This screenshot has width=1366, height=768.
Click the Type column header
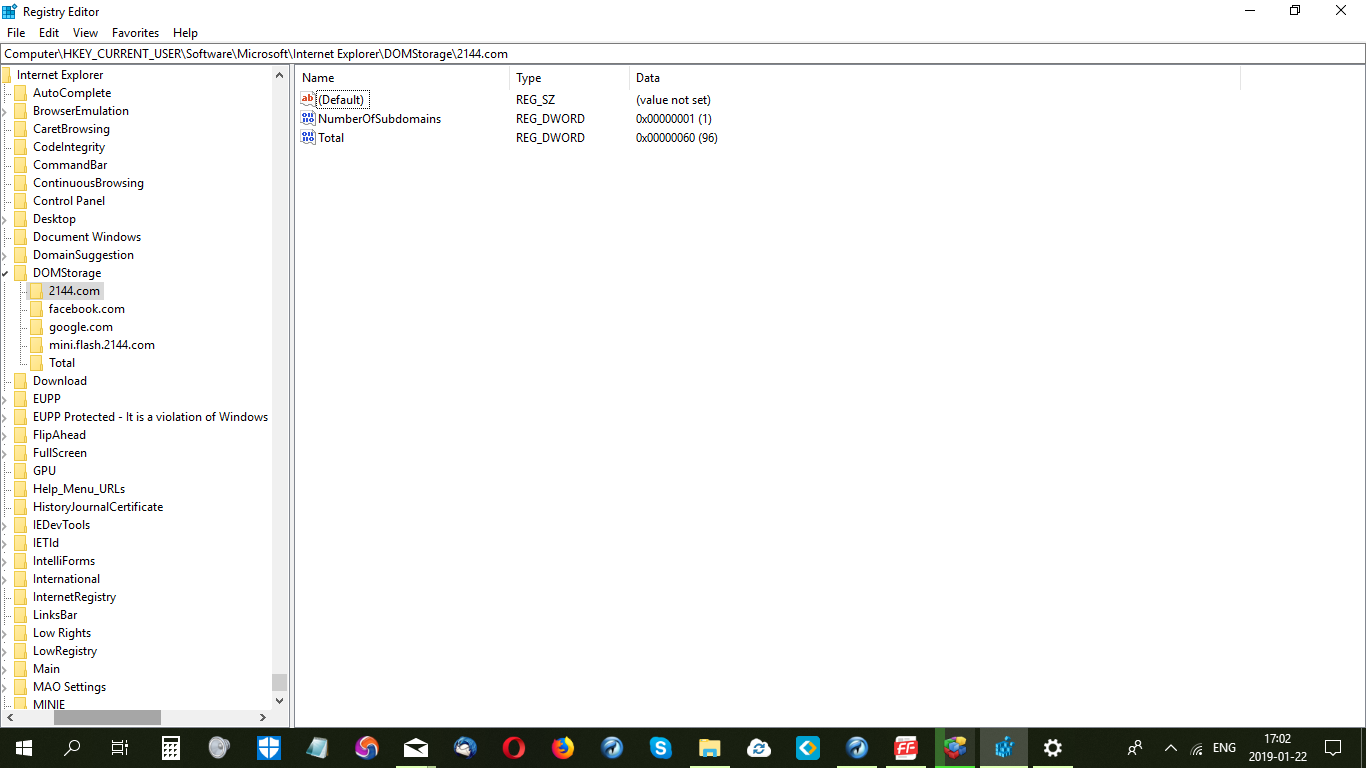click(570, 78)
